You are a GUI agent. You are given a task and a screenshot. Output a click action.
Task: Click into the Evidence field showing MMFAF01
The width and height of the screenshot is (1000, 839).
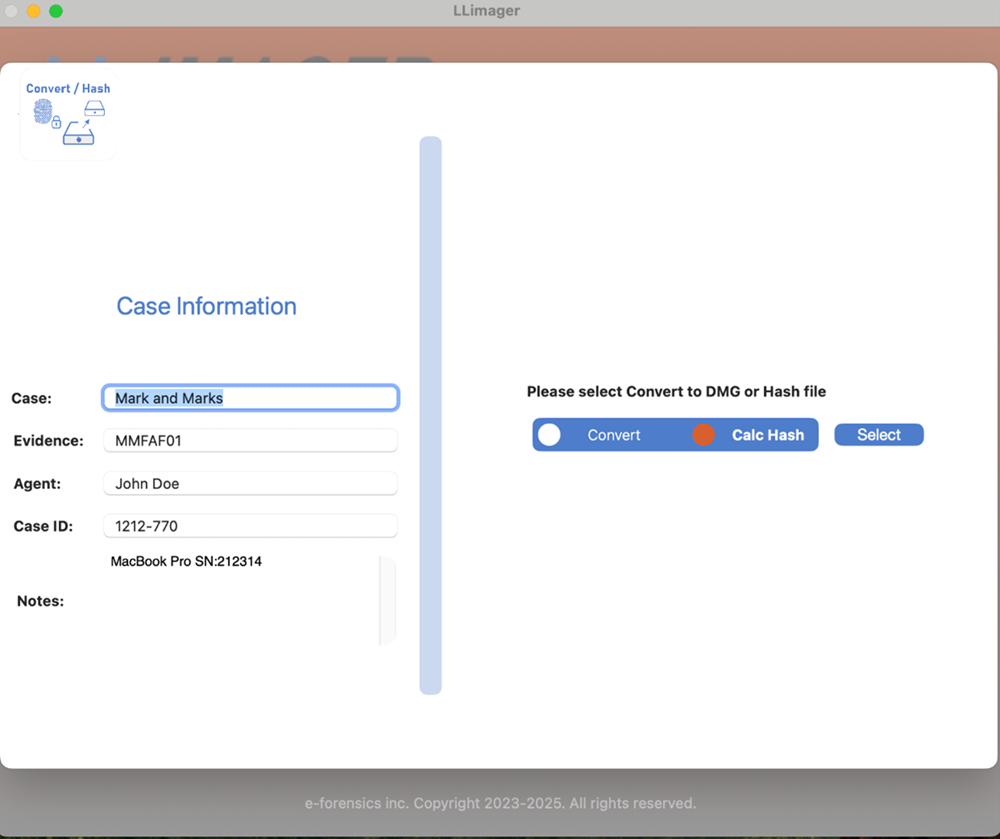point(250,441)
